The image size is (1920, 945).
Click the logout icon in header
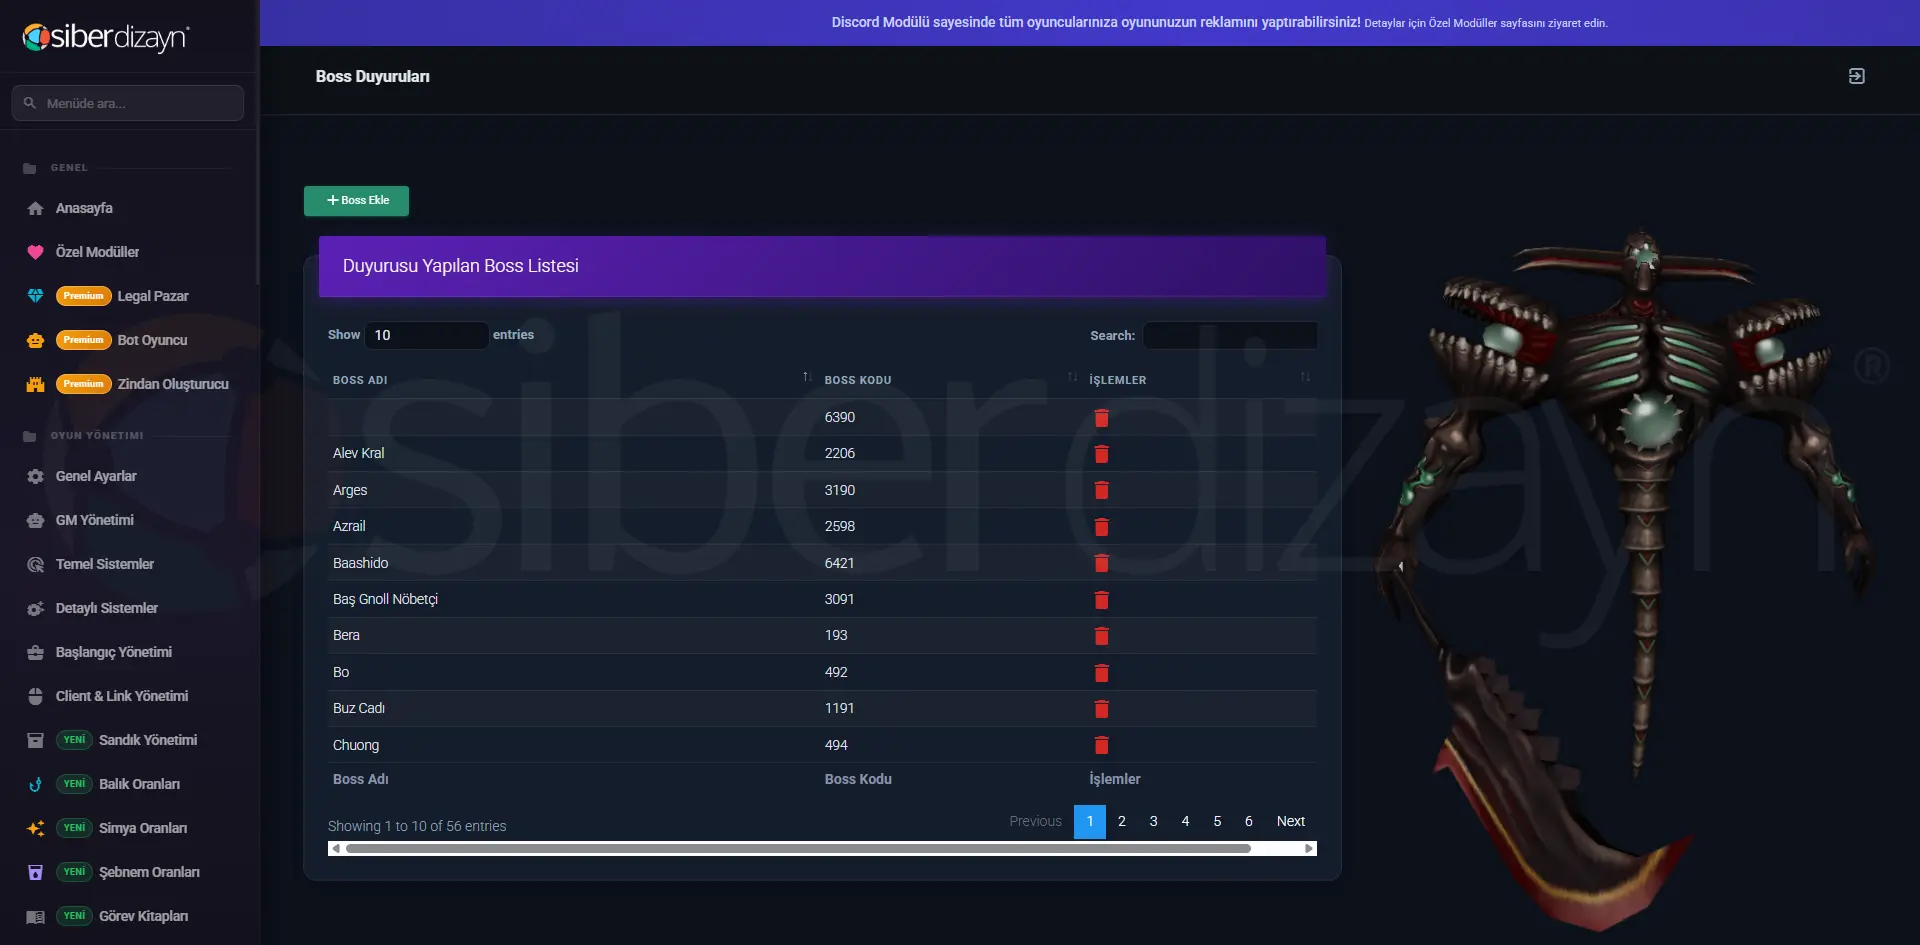(x=1856, y=76)
